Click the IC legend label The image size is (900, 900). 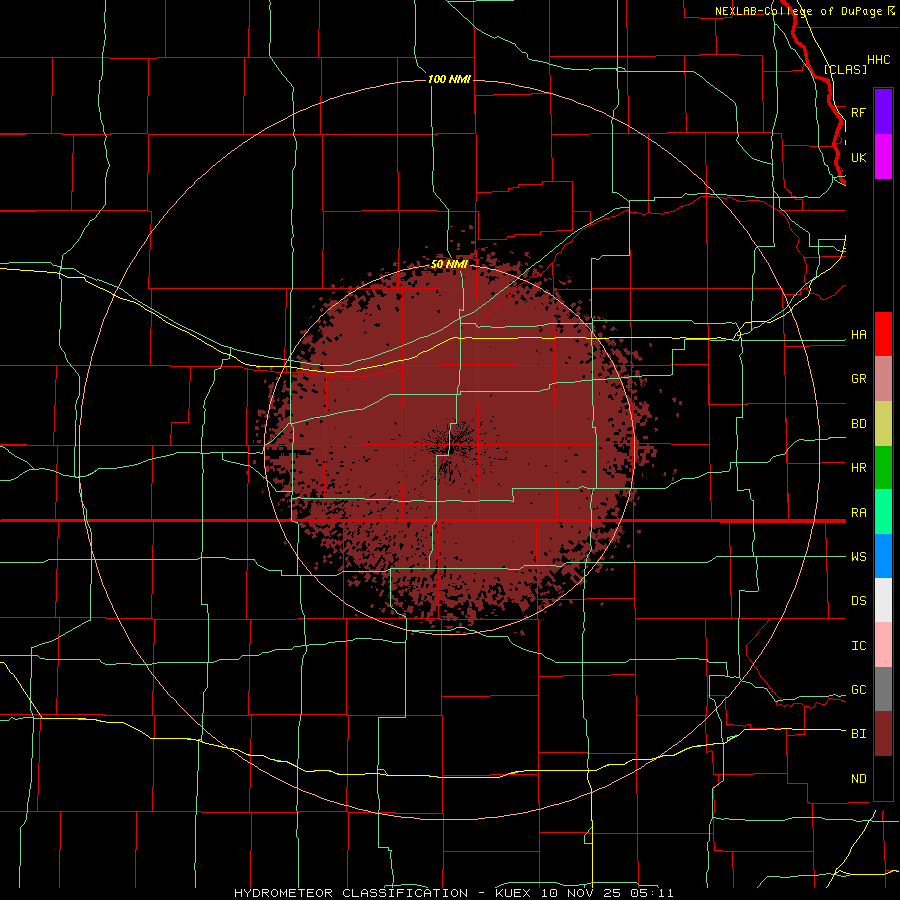point(858,646)
